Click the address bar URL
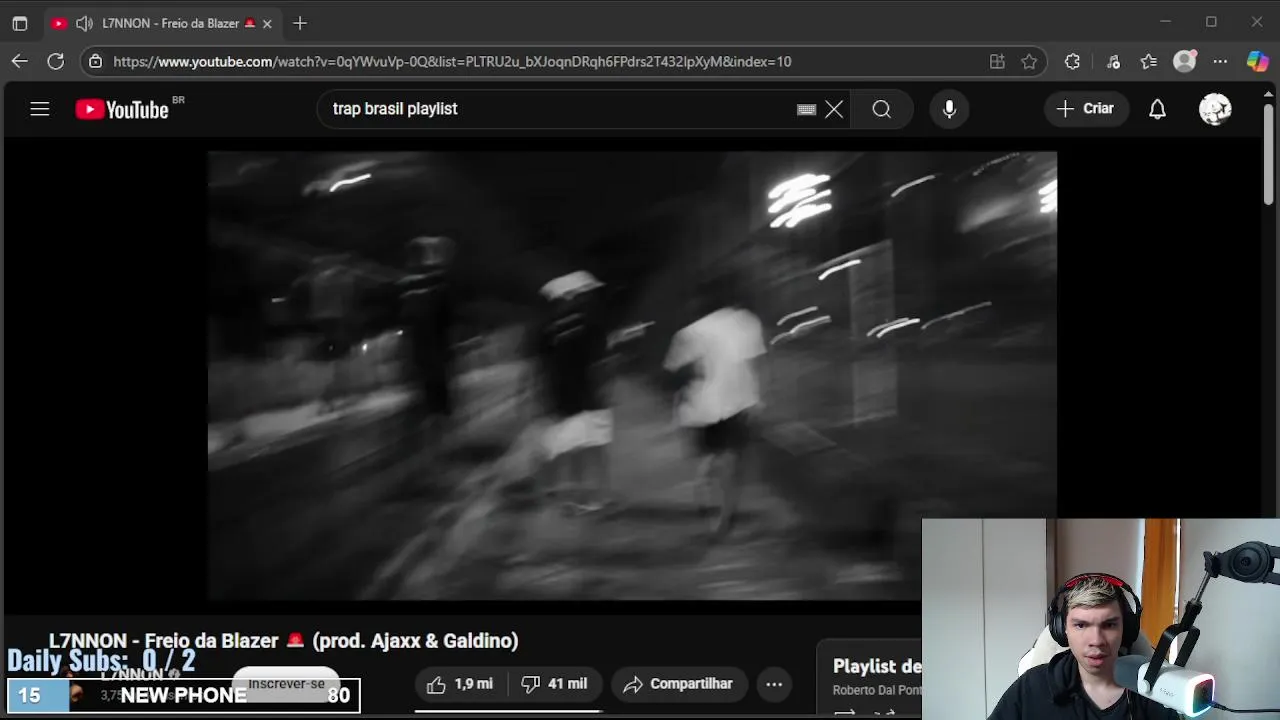 pyautogui.click(x=452, y=61)
